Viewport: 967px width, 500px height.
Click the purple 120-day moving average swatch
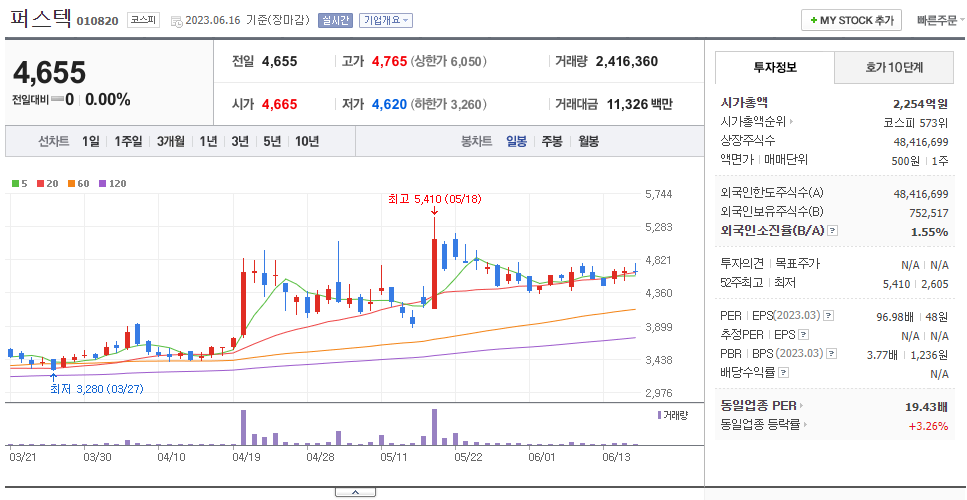coord(102,183)
